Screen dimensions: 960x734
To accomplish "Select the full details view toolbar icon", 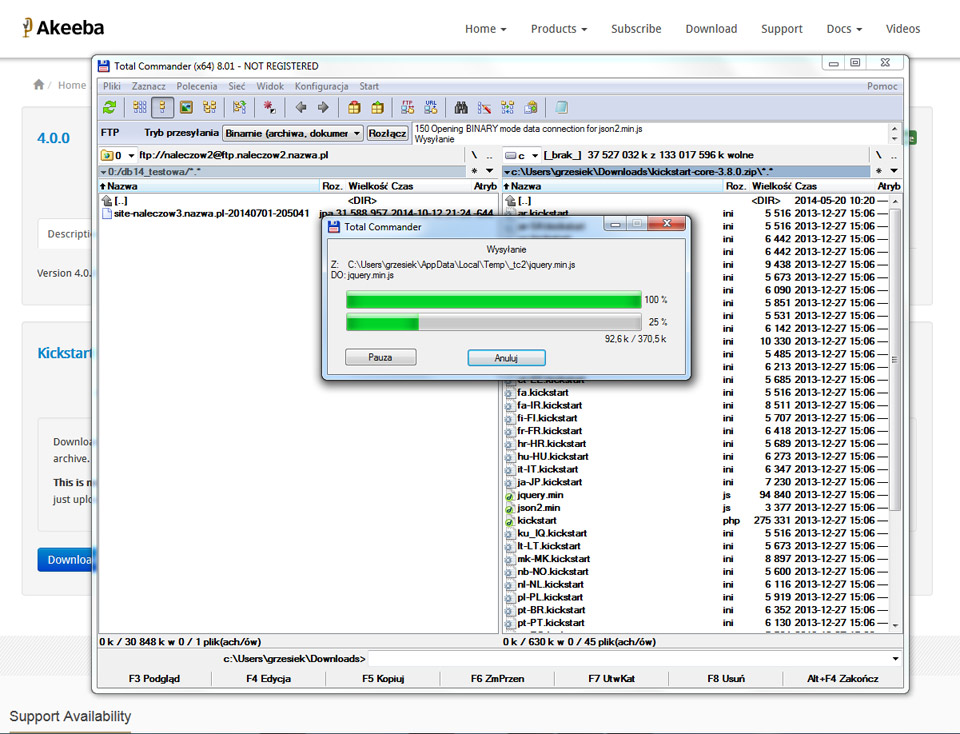I will [163, 108].
